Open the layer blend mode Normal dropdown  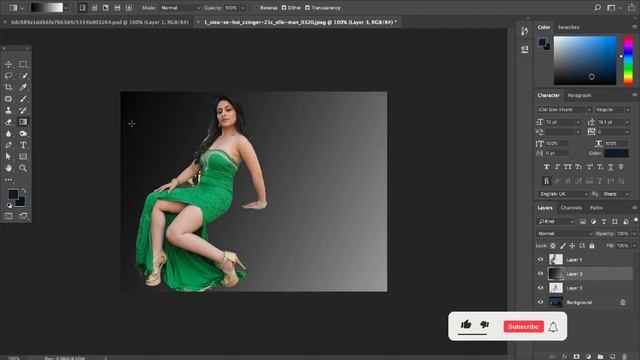pyautogui.click(x=564, y=233)
